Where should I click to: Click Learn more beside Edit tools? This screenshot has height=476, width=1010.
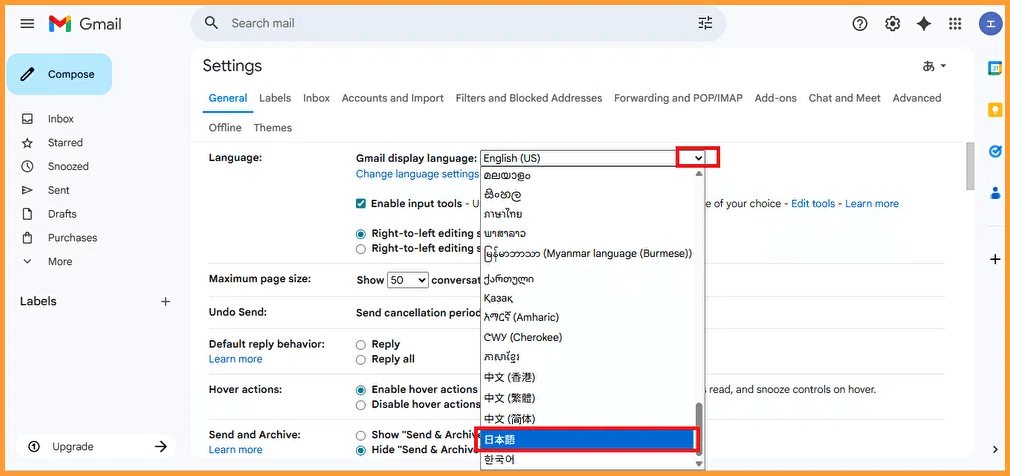pos(872,204)
